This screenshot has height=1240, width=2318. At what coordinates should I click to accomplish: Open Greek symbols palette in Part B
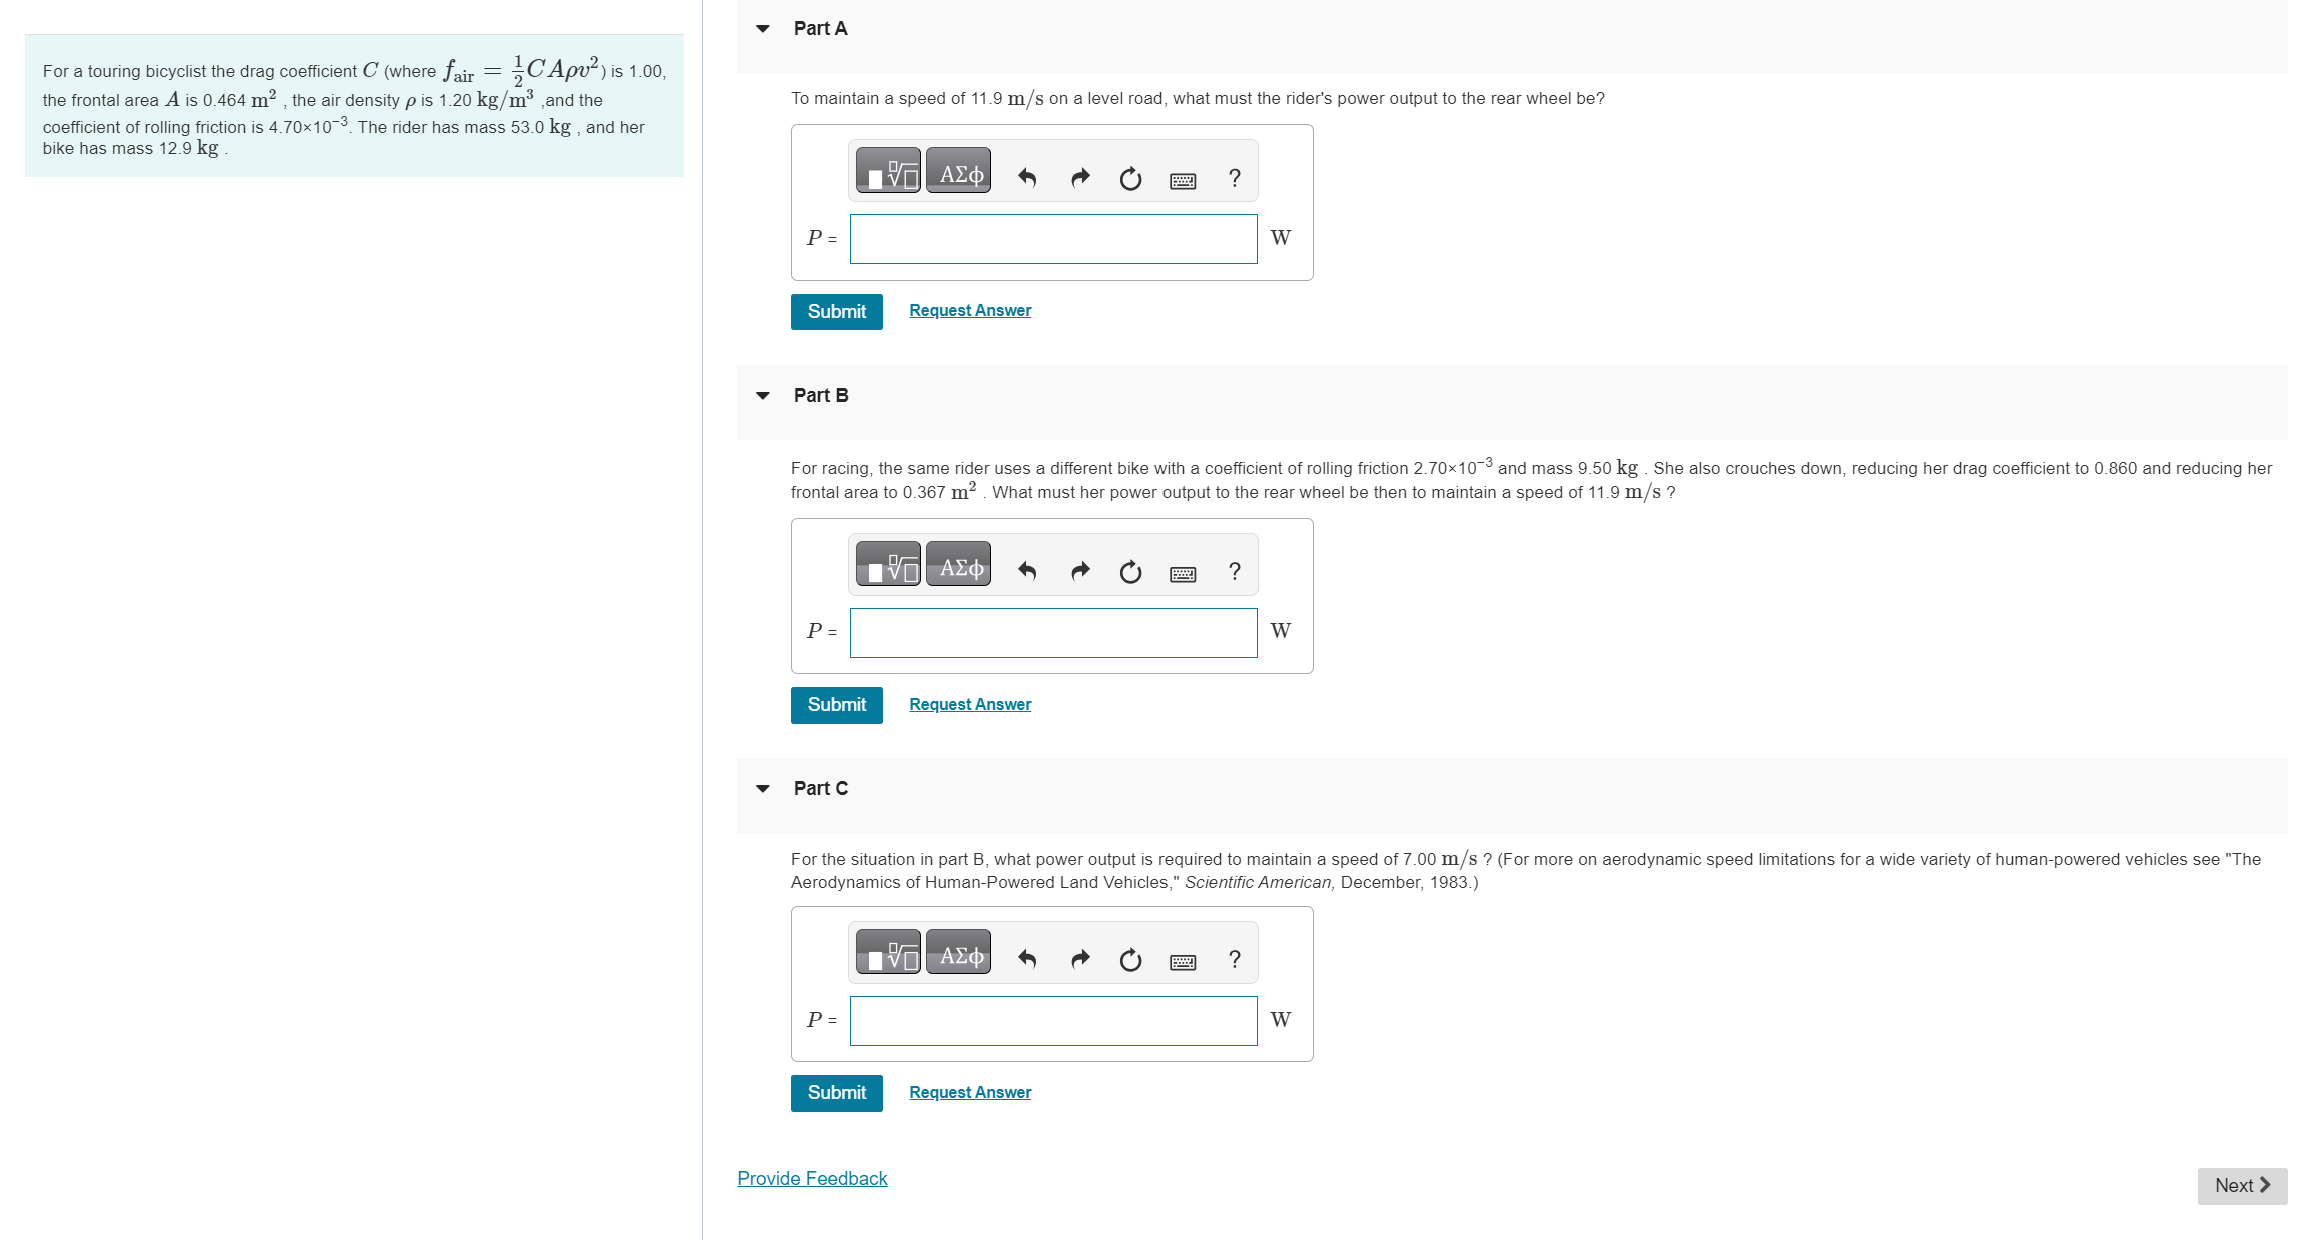[x=959, y=564]
